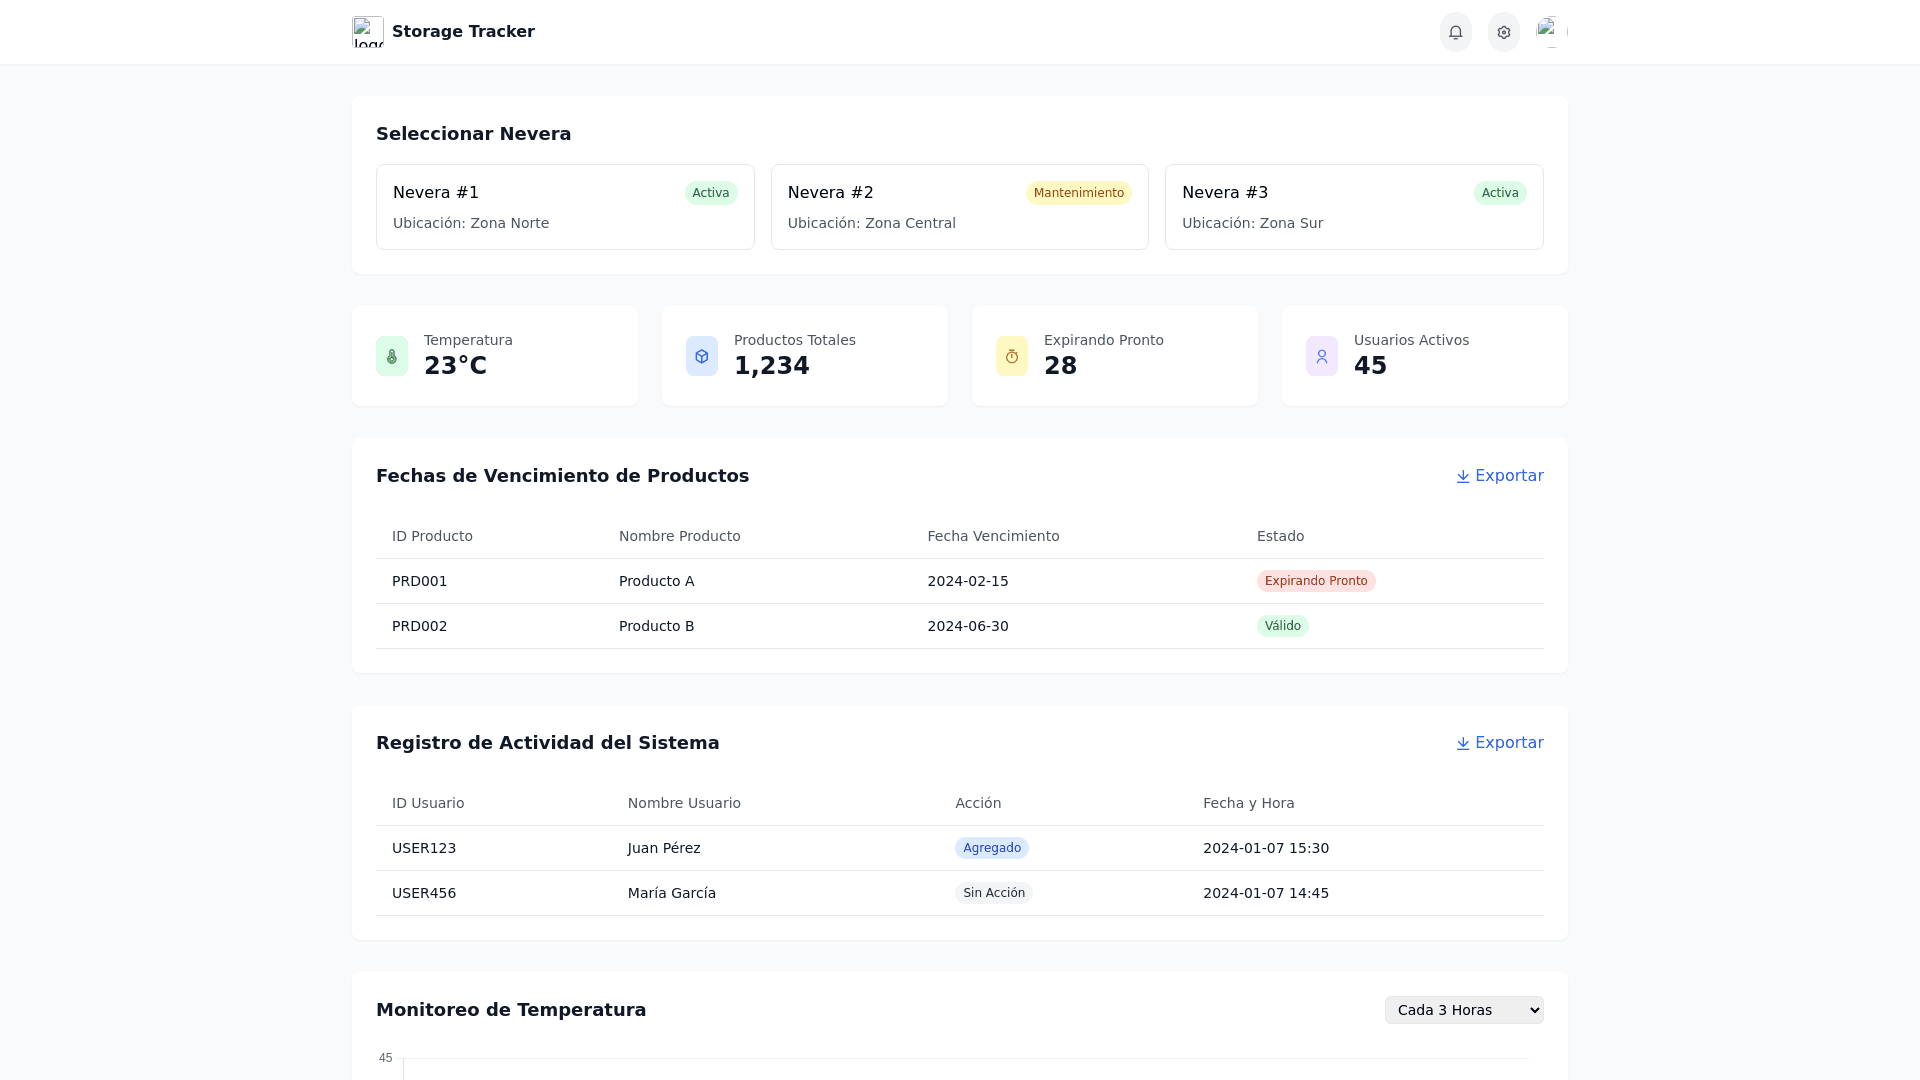Select the Nevera #2 maintenance card
The height and width of the screenshot is (1080, 1920).
[959, 207]
